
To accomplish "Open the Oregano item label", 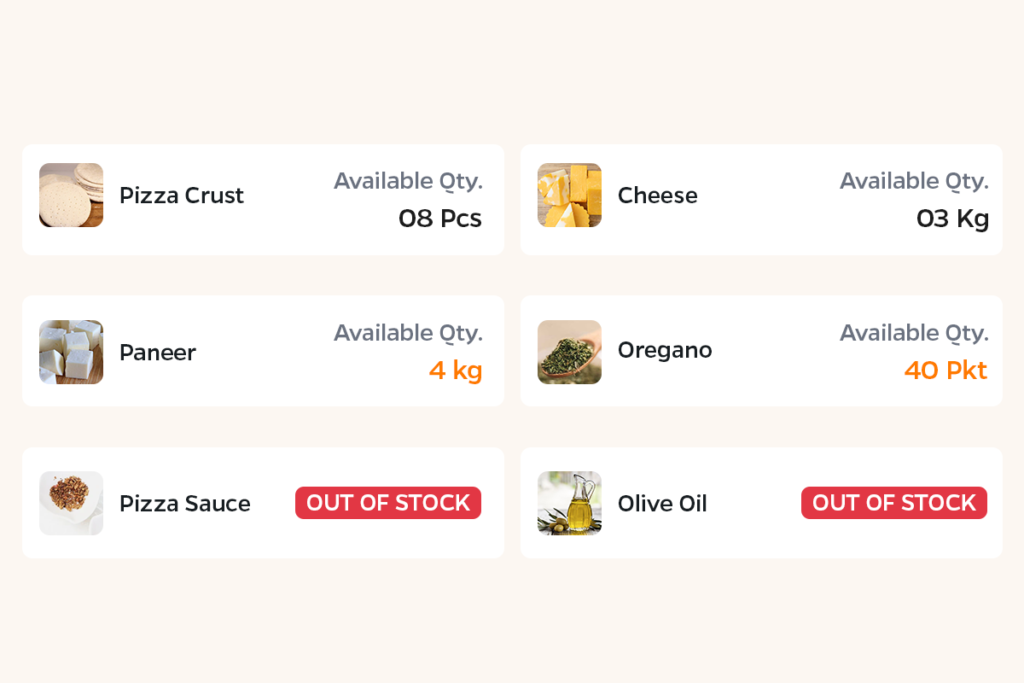I will click(665, 351).
